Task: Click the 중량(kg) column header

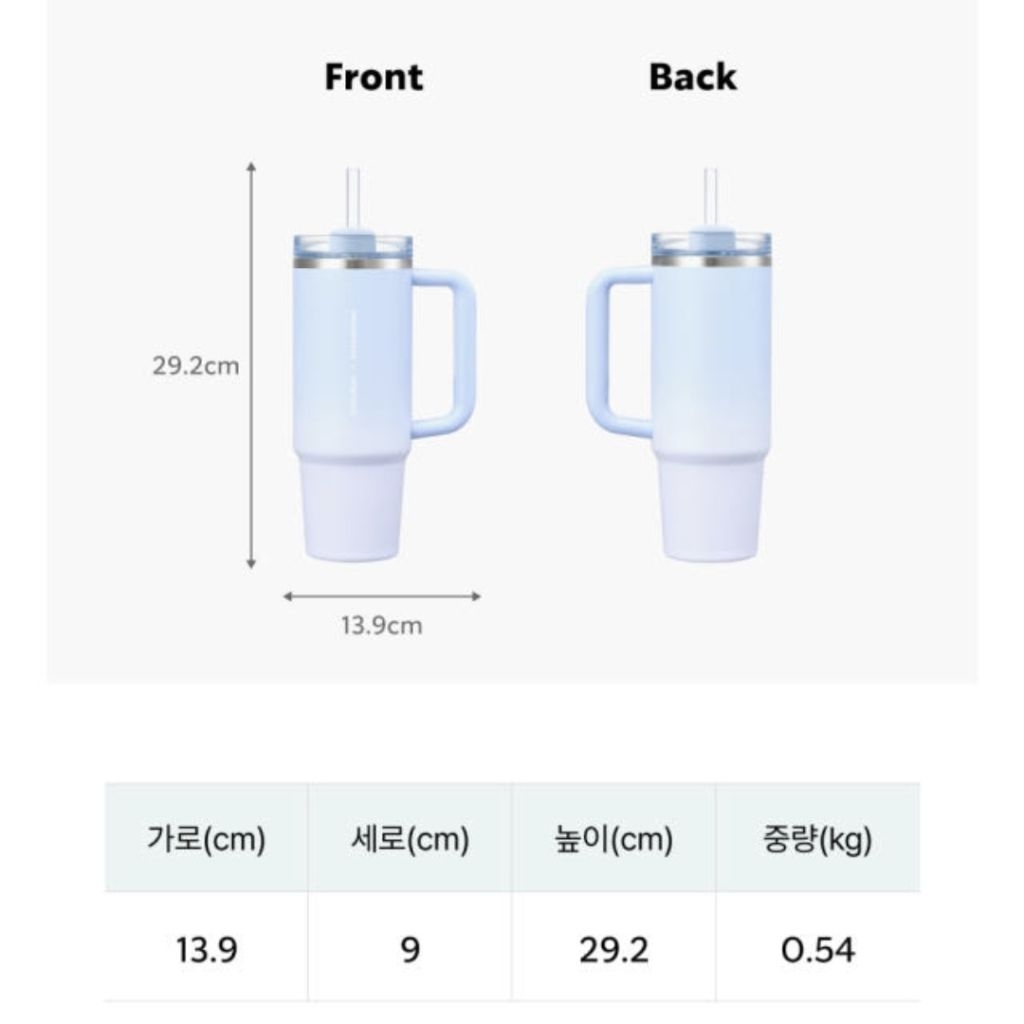Action: point(818,838)
